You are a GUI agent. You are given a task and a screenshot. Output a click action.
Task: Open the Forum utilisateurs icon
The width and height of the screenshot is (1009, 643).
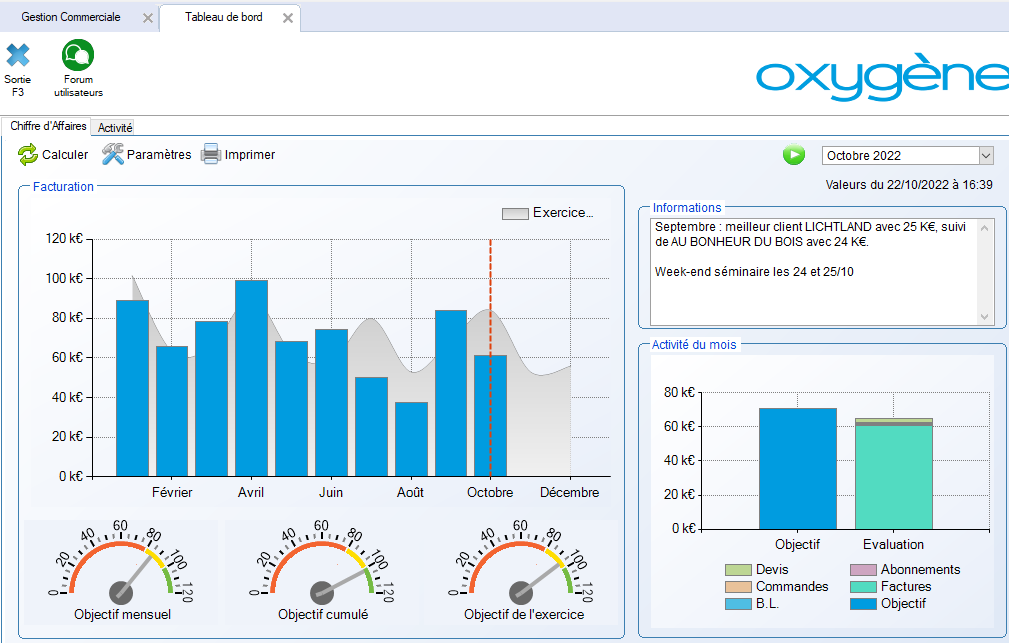[78, 56]
